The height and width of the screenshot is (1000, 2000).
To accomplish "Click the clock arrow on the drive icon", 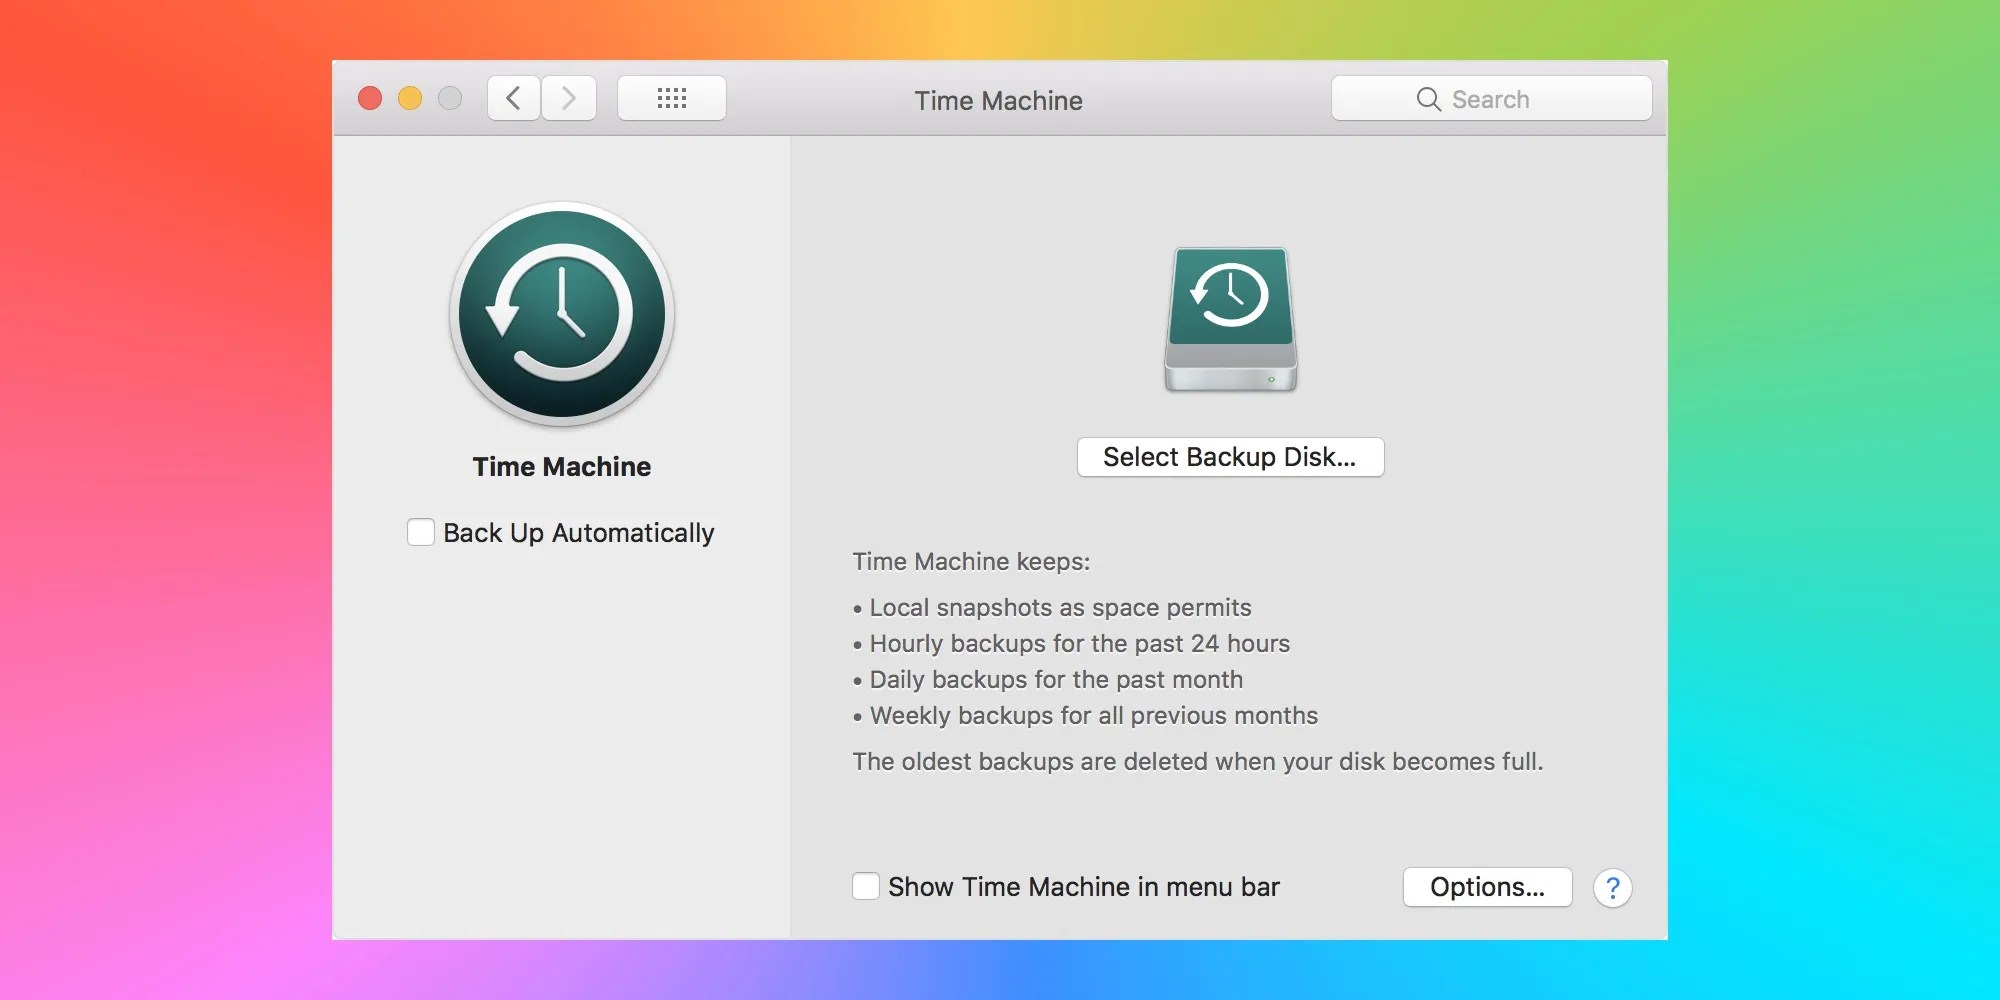I will pos(1230,293).
